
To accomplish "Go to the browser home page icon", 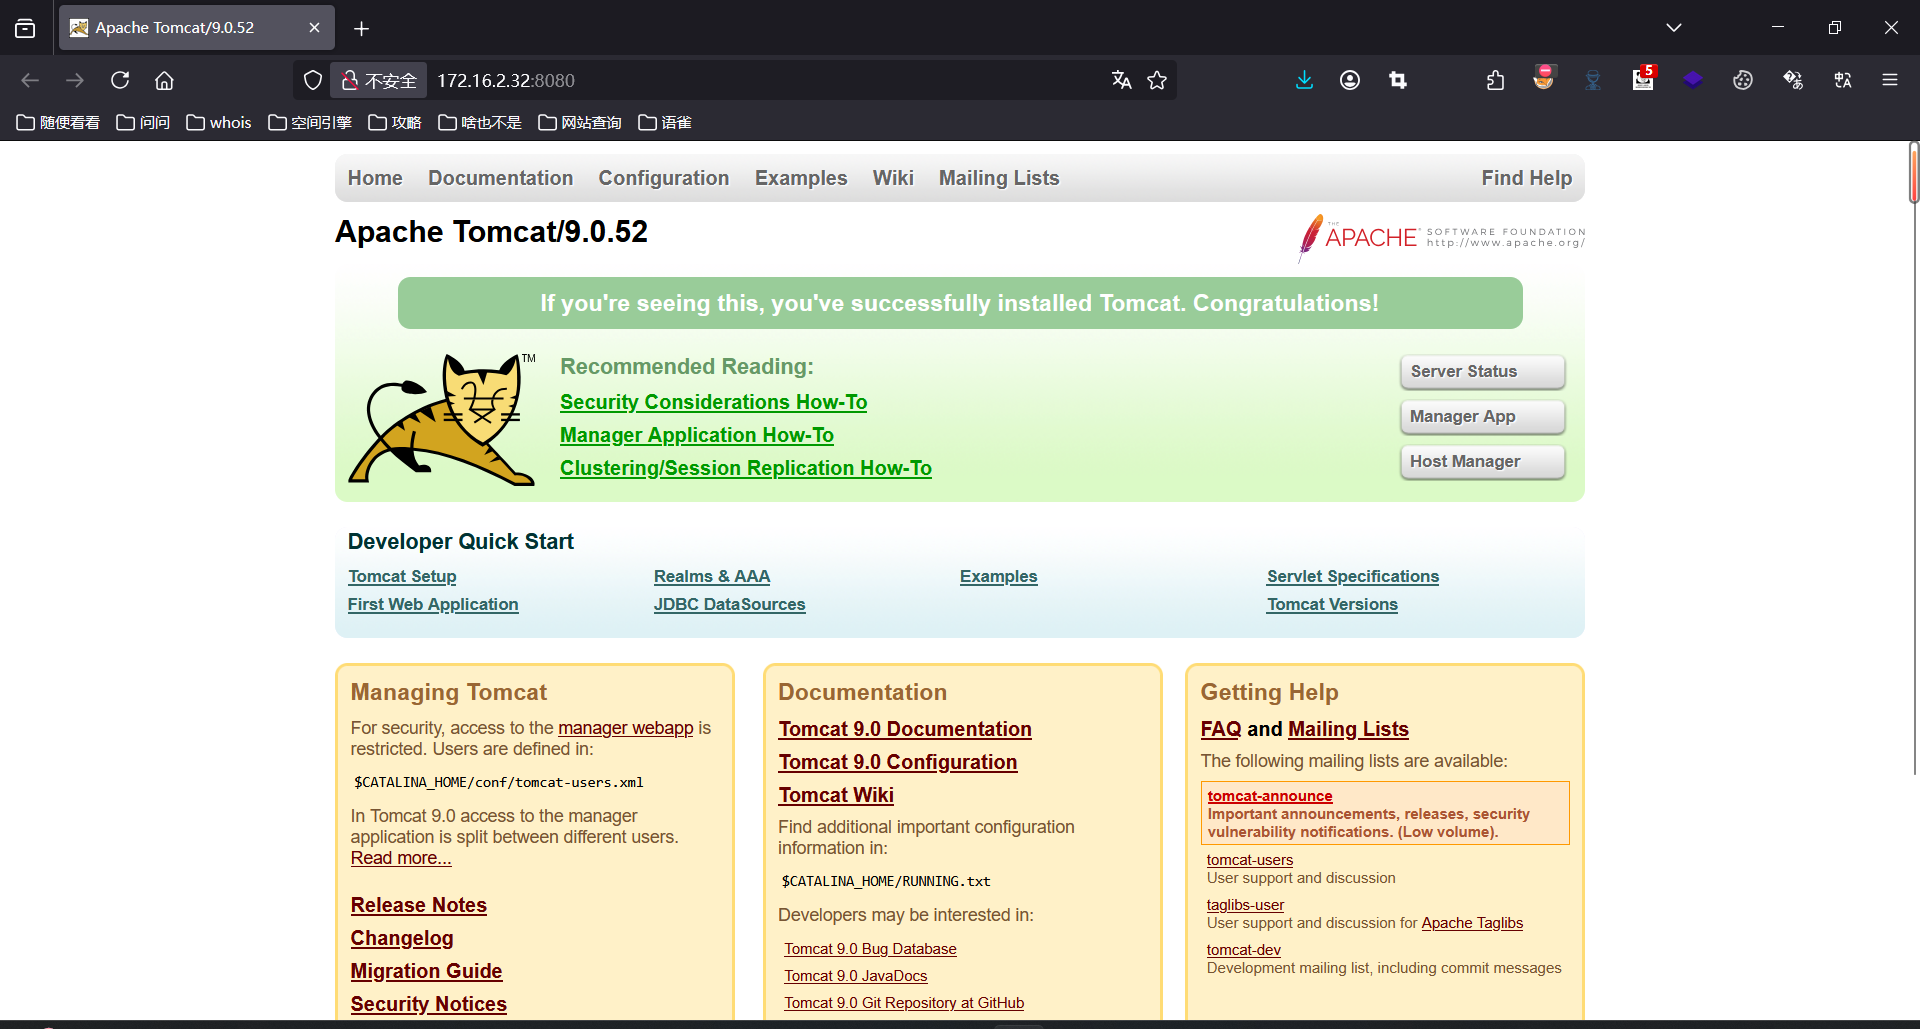I will coord(164,80).
